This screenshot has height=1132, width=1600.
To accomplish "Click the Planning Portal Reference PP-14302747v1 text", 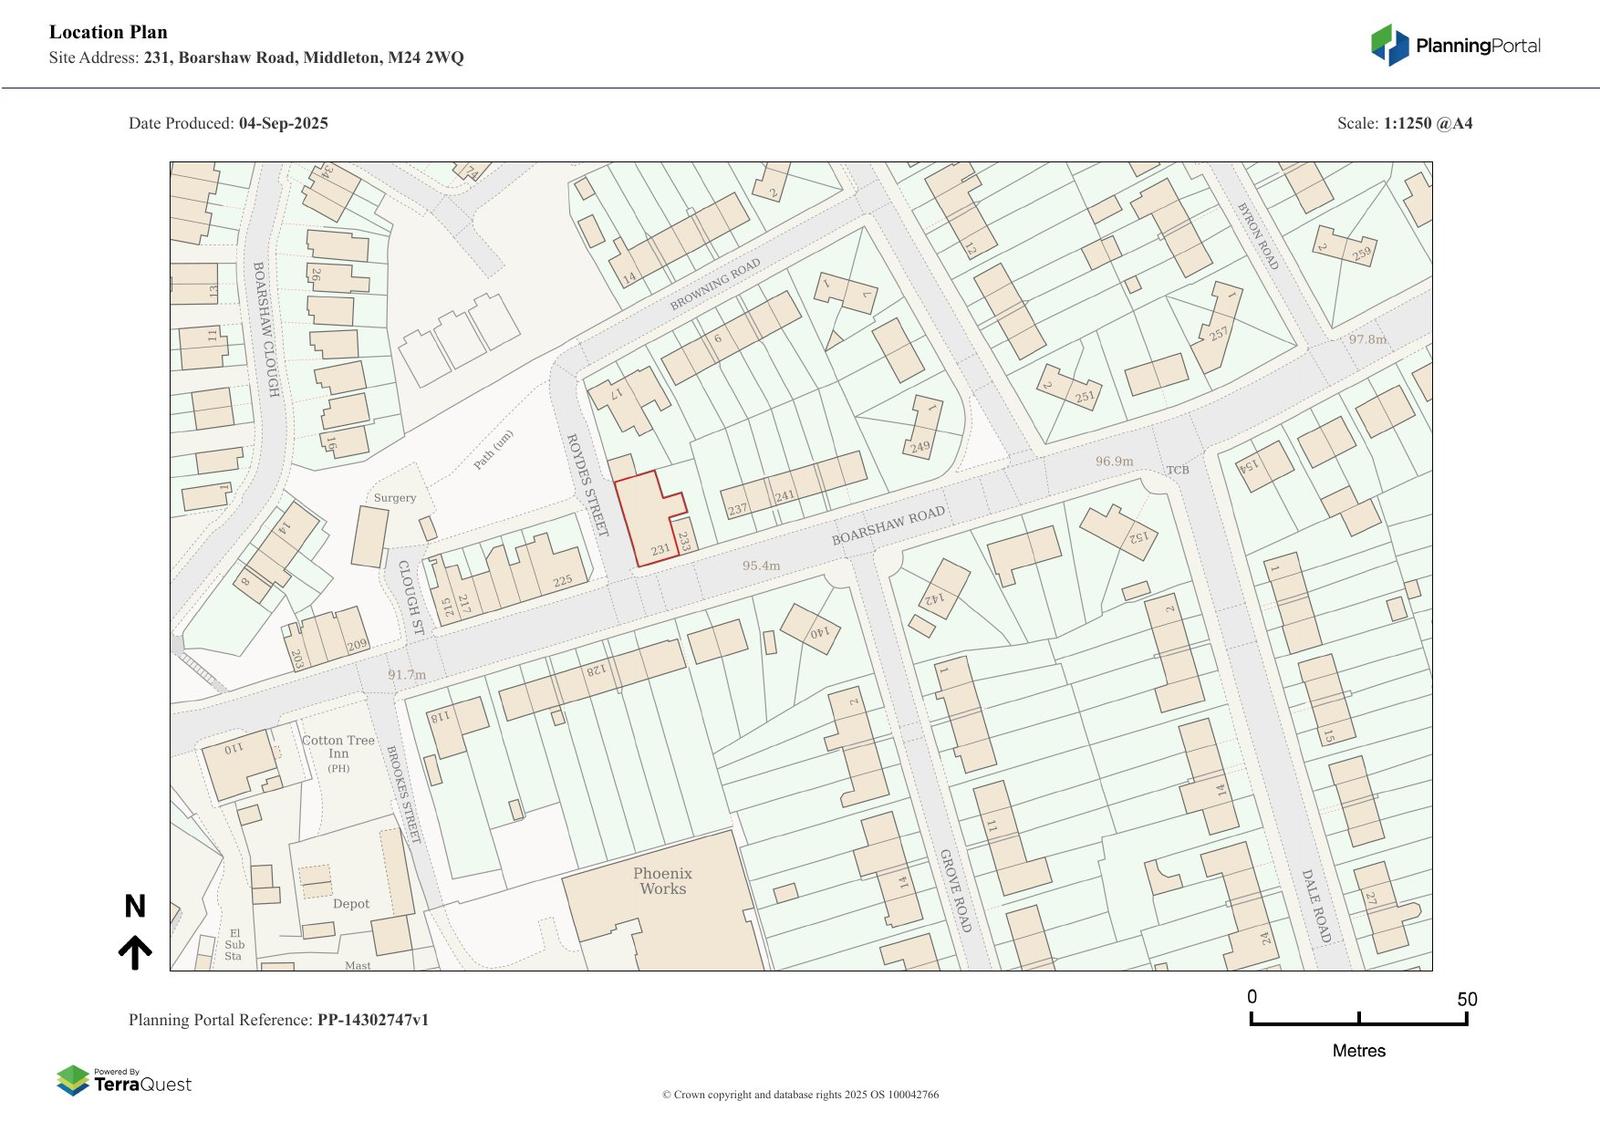I will click(x=278, y=1020).
